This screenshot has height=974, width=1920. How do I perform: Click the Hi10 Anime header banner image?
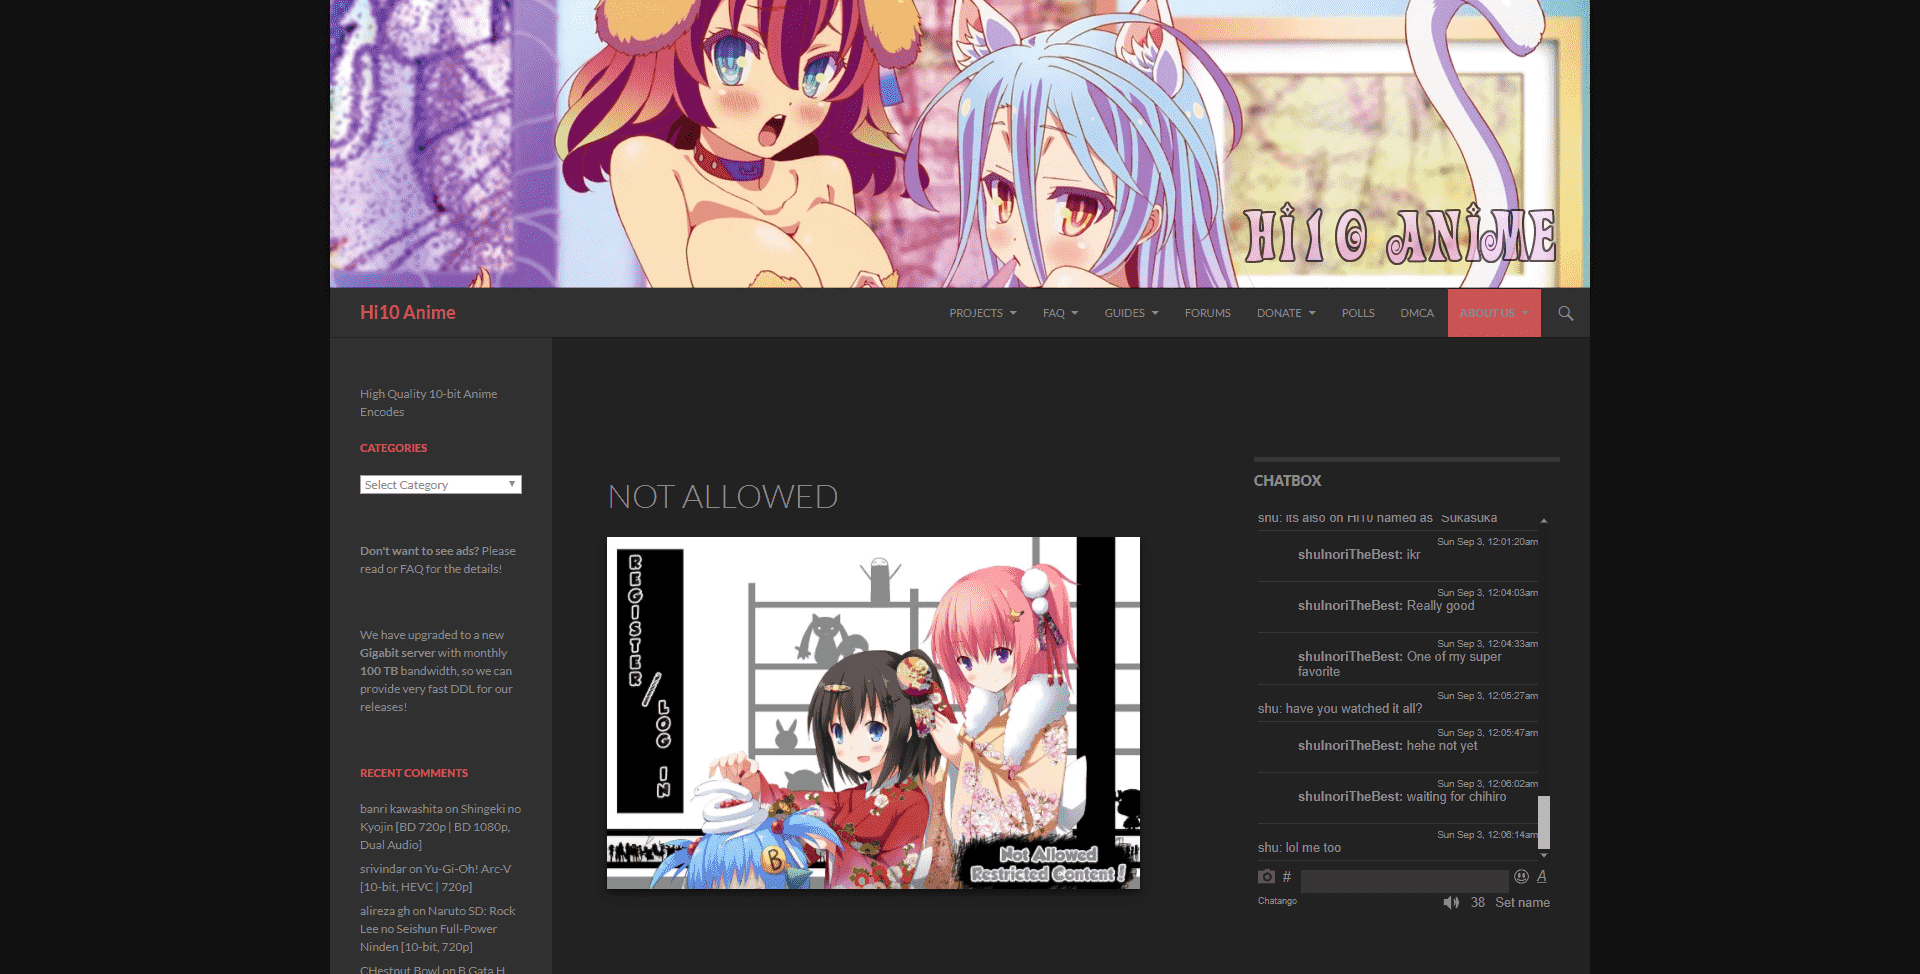(x=960, y=144)
